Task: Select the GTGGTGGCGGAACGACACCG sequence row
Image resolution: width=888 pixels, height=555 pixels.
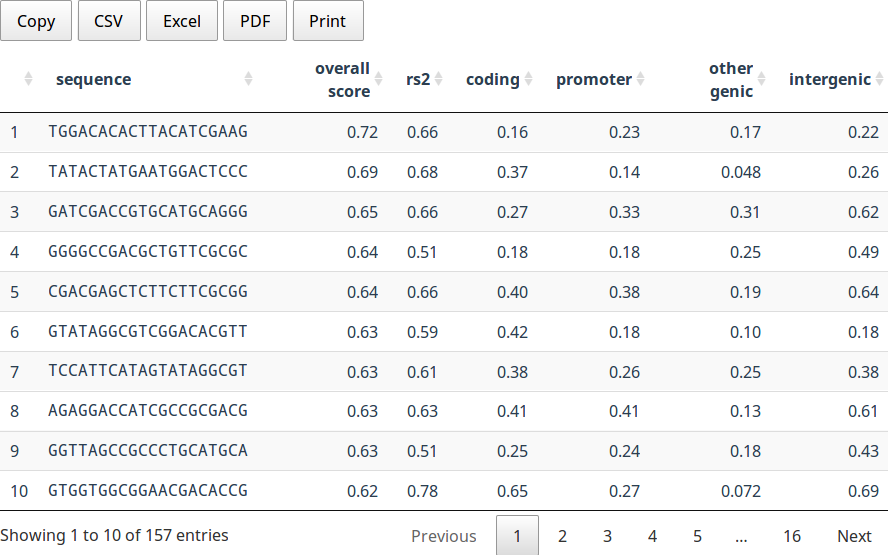Action: [148, 491]
